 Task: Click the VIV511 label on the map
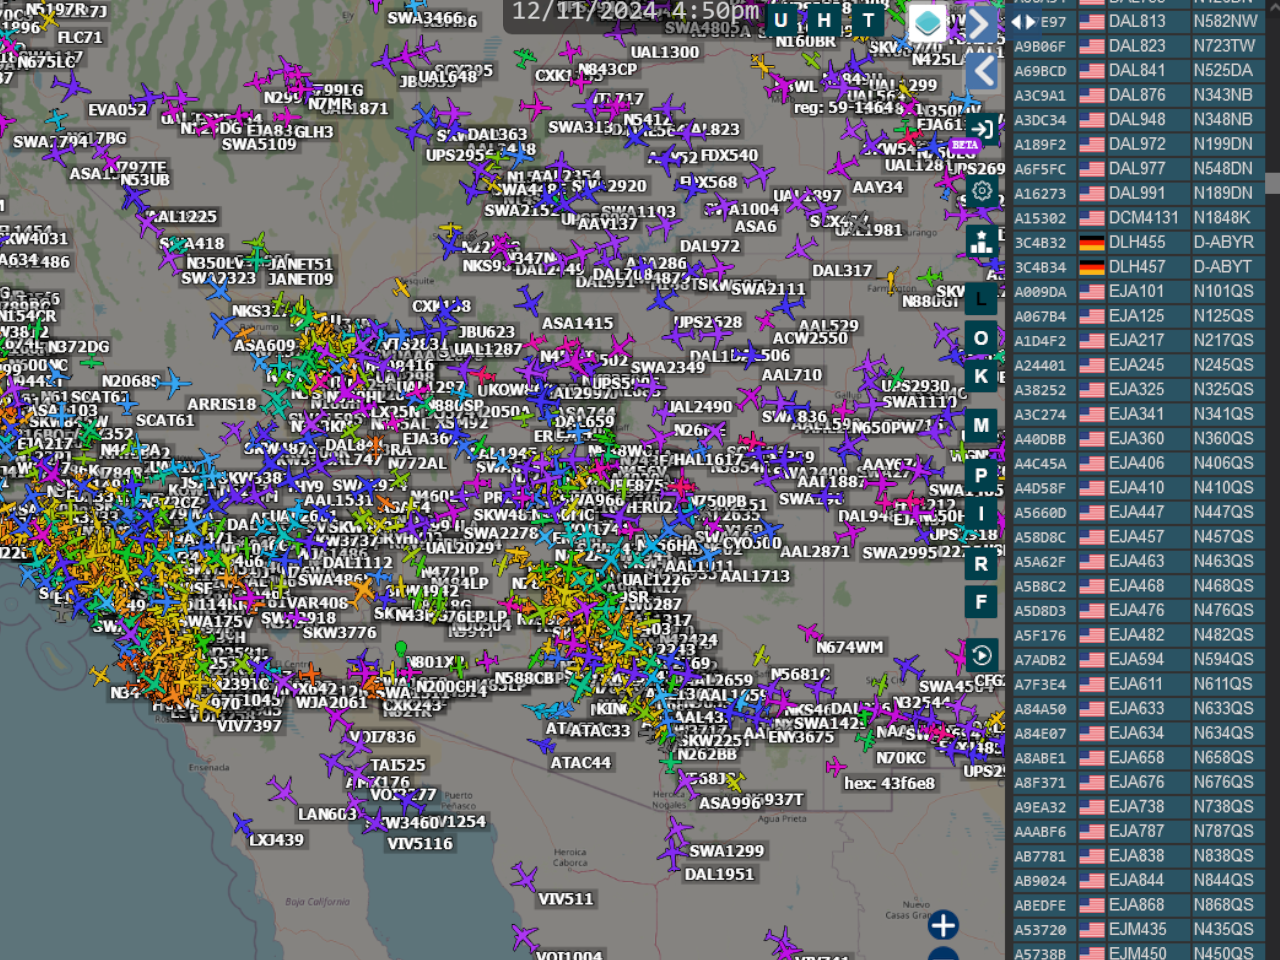[x=566, y=899]
